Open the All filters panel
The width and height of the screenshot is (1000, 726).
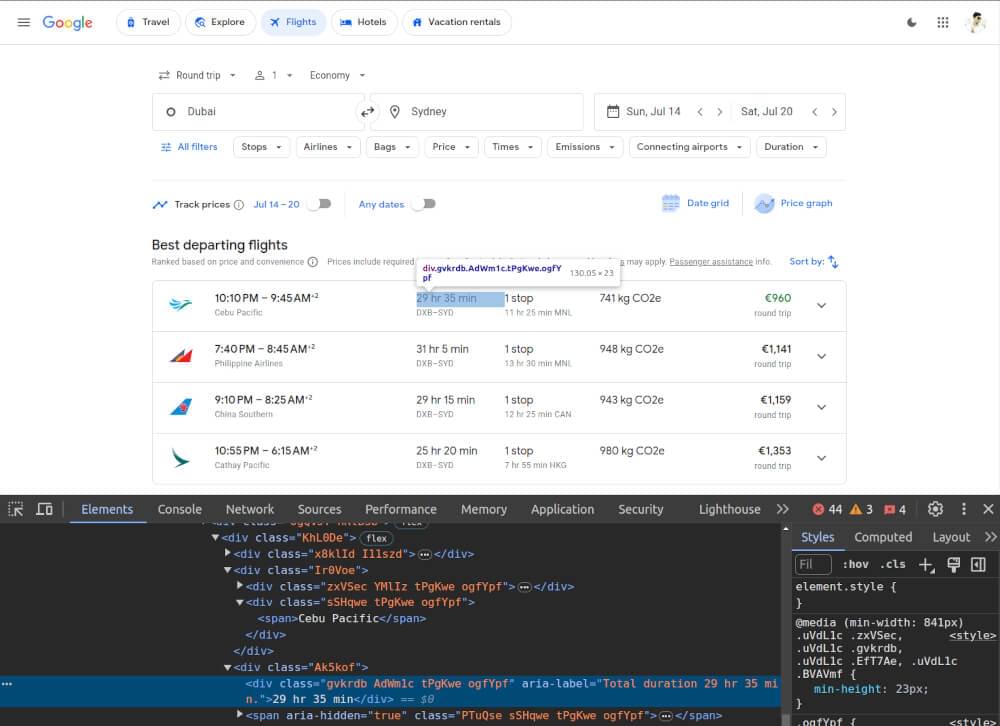click(x=189, y=146)
